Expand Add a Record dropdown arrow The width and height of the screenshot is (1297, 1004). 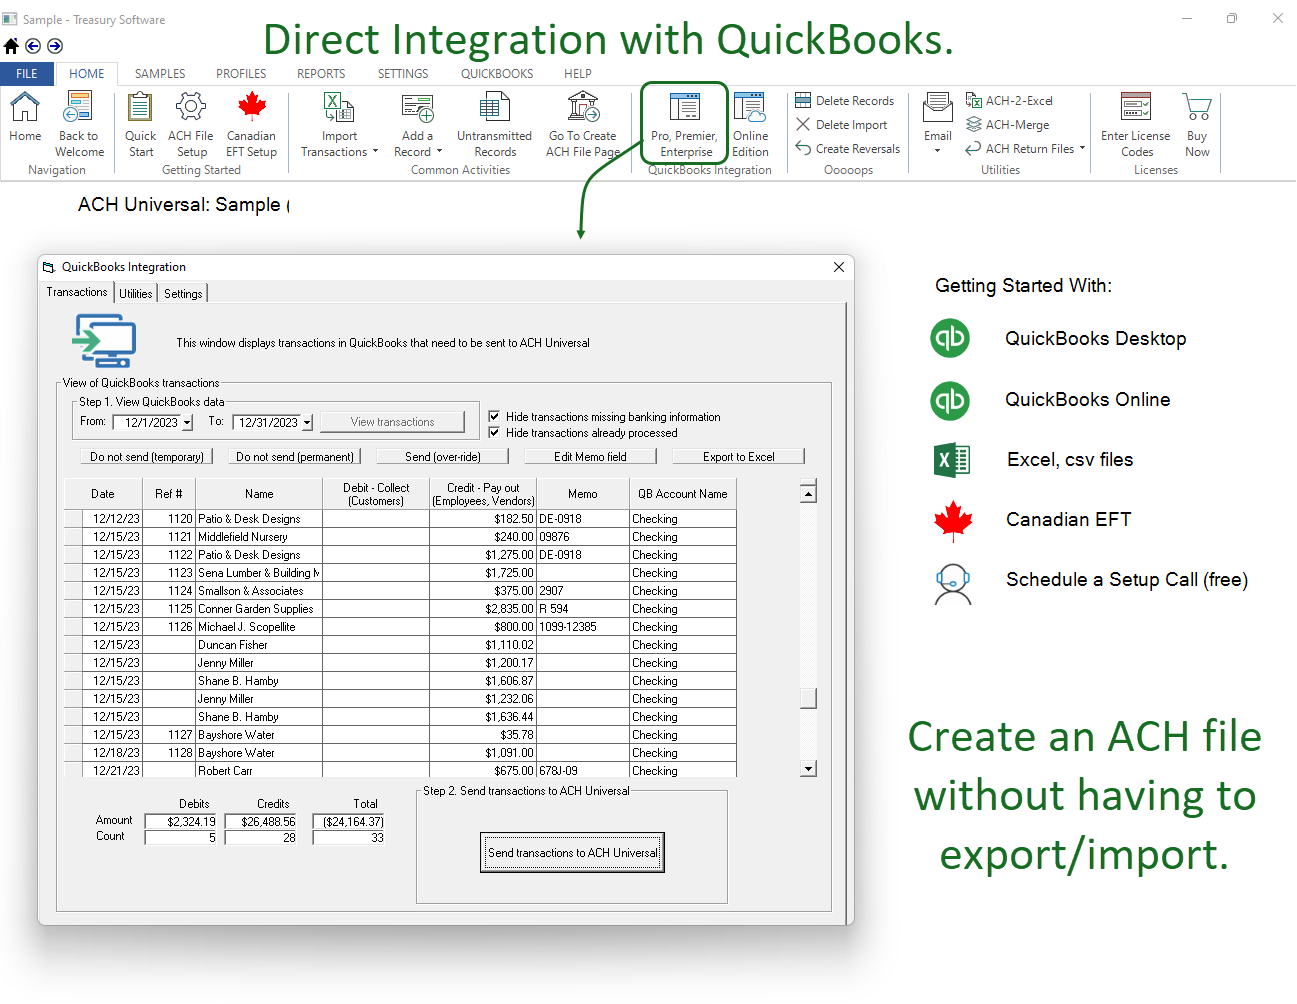439,152
